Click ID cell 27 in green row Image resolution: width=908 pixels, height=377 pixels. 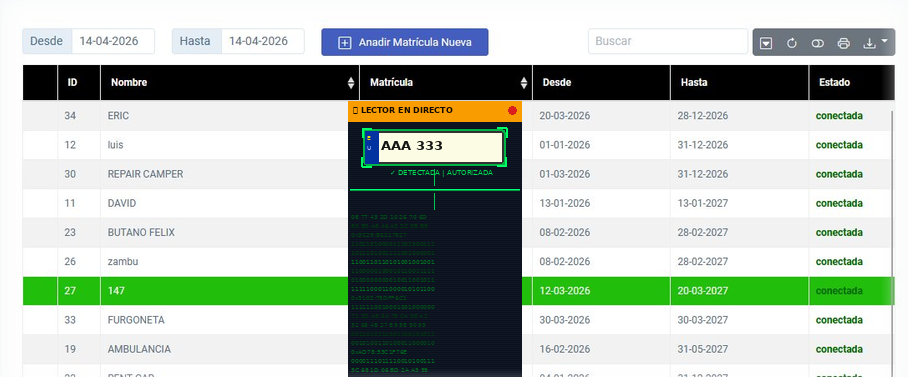click(70, 291)
